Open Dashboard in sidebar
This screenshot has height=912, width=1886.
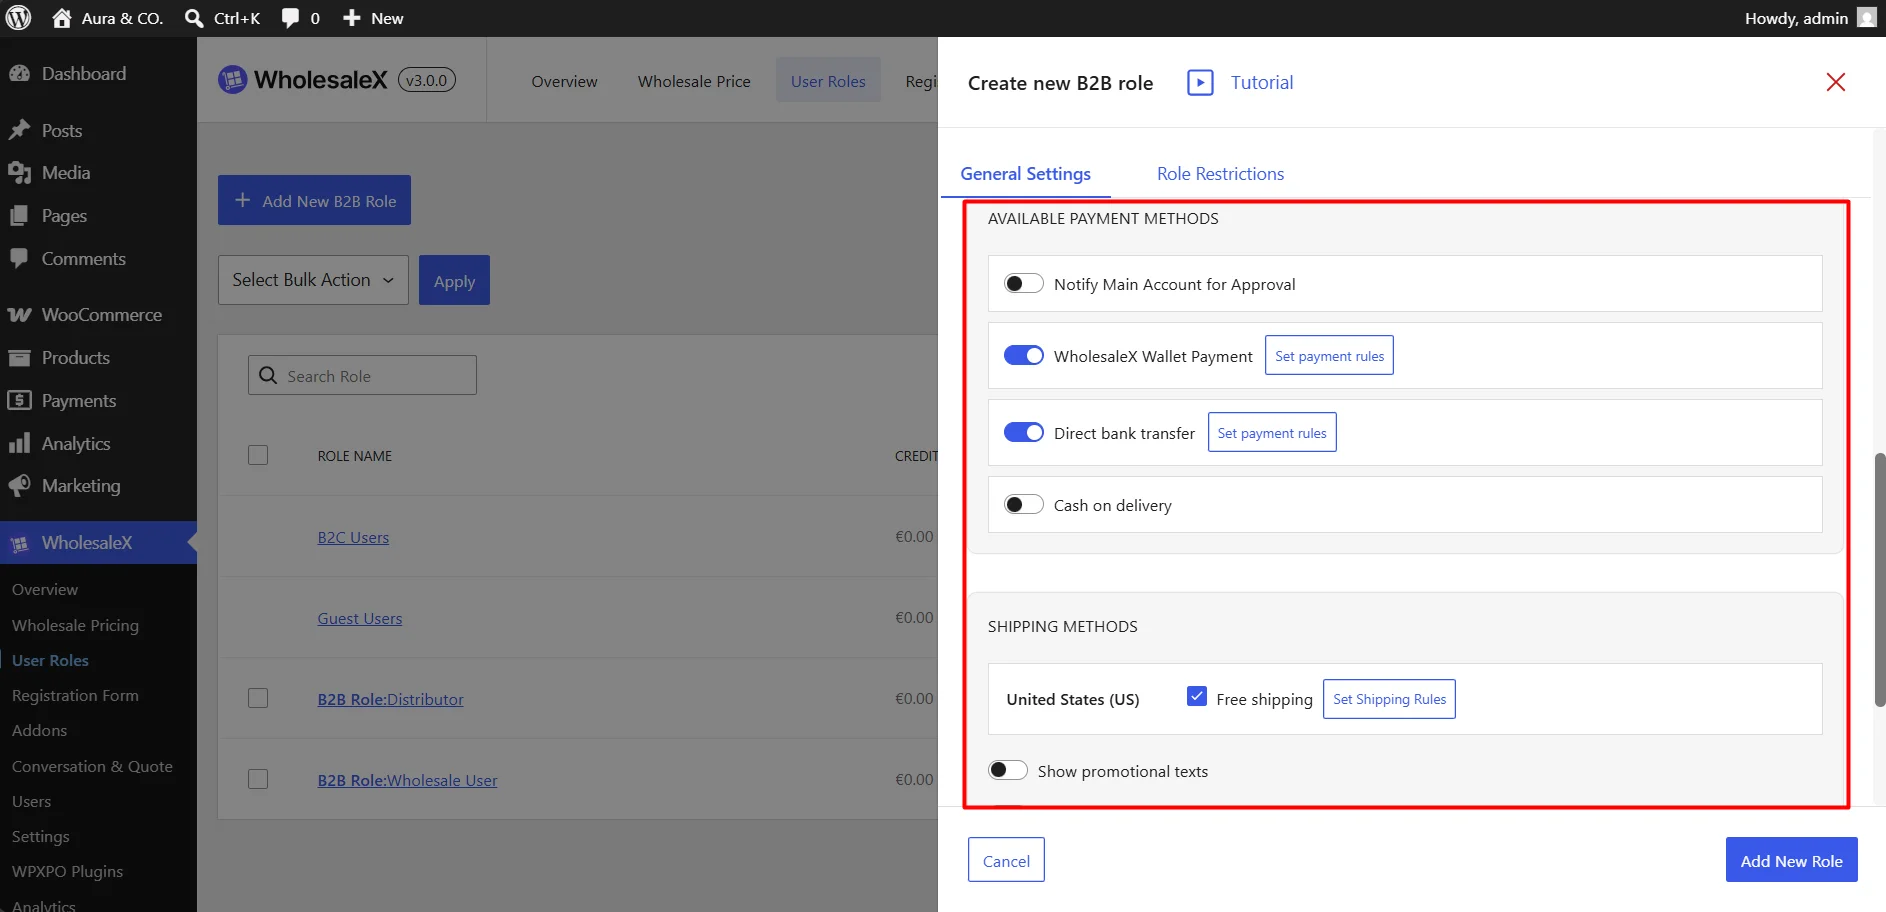click(x=84, y=74)
